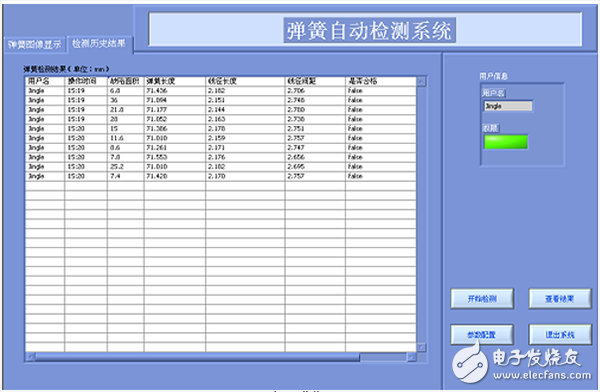Select the 操作时间 column header

click(86, 81)
